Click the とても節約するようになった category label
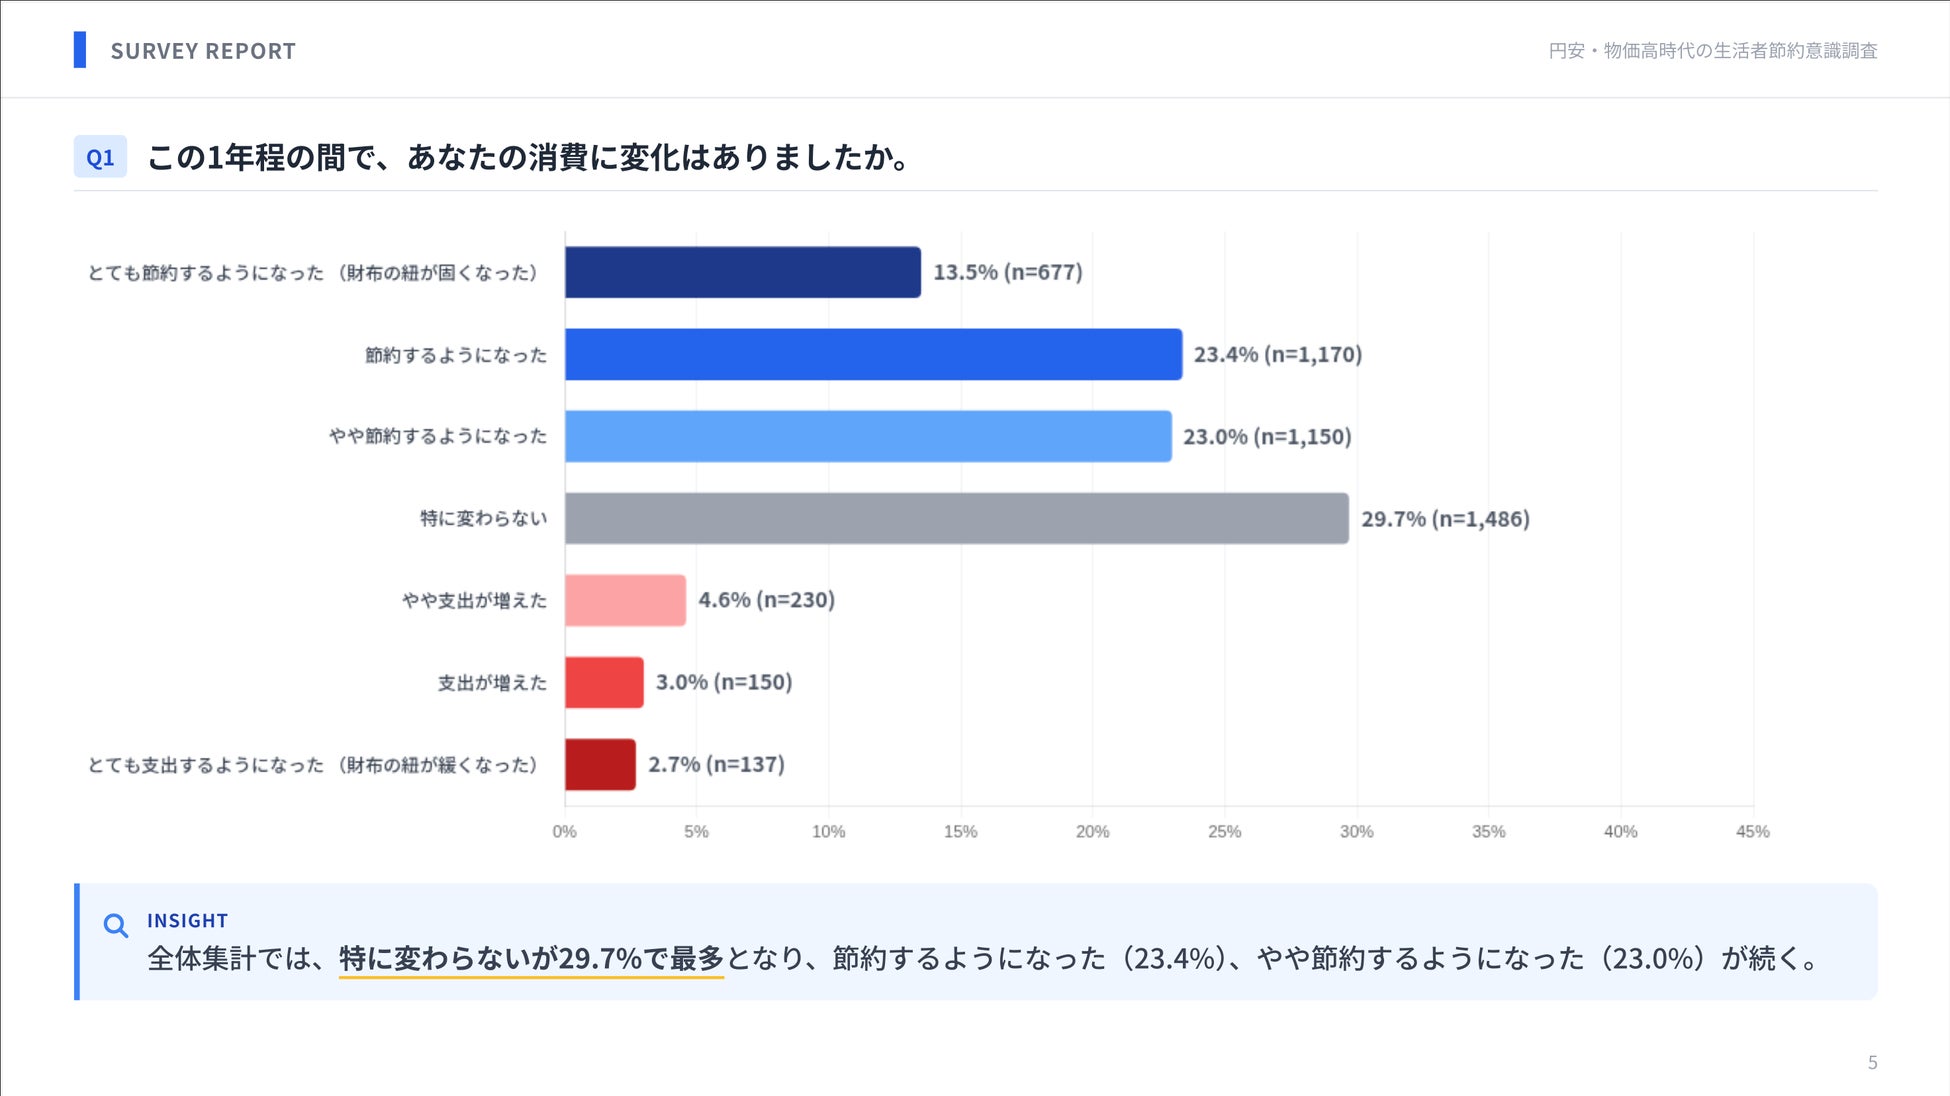 pos(313,273)
